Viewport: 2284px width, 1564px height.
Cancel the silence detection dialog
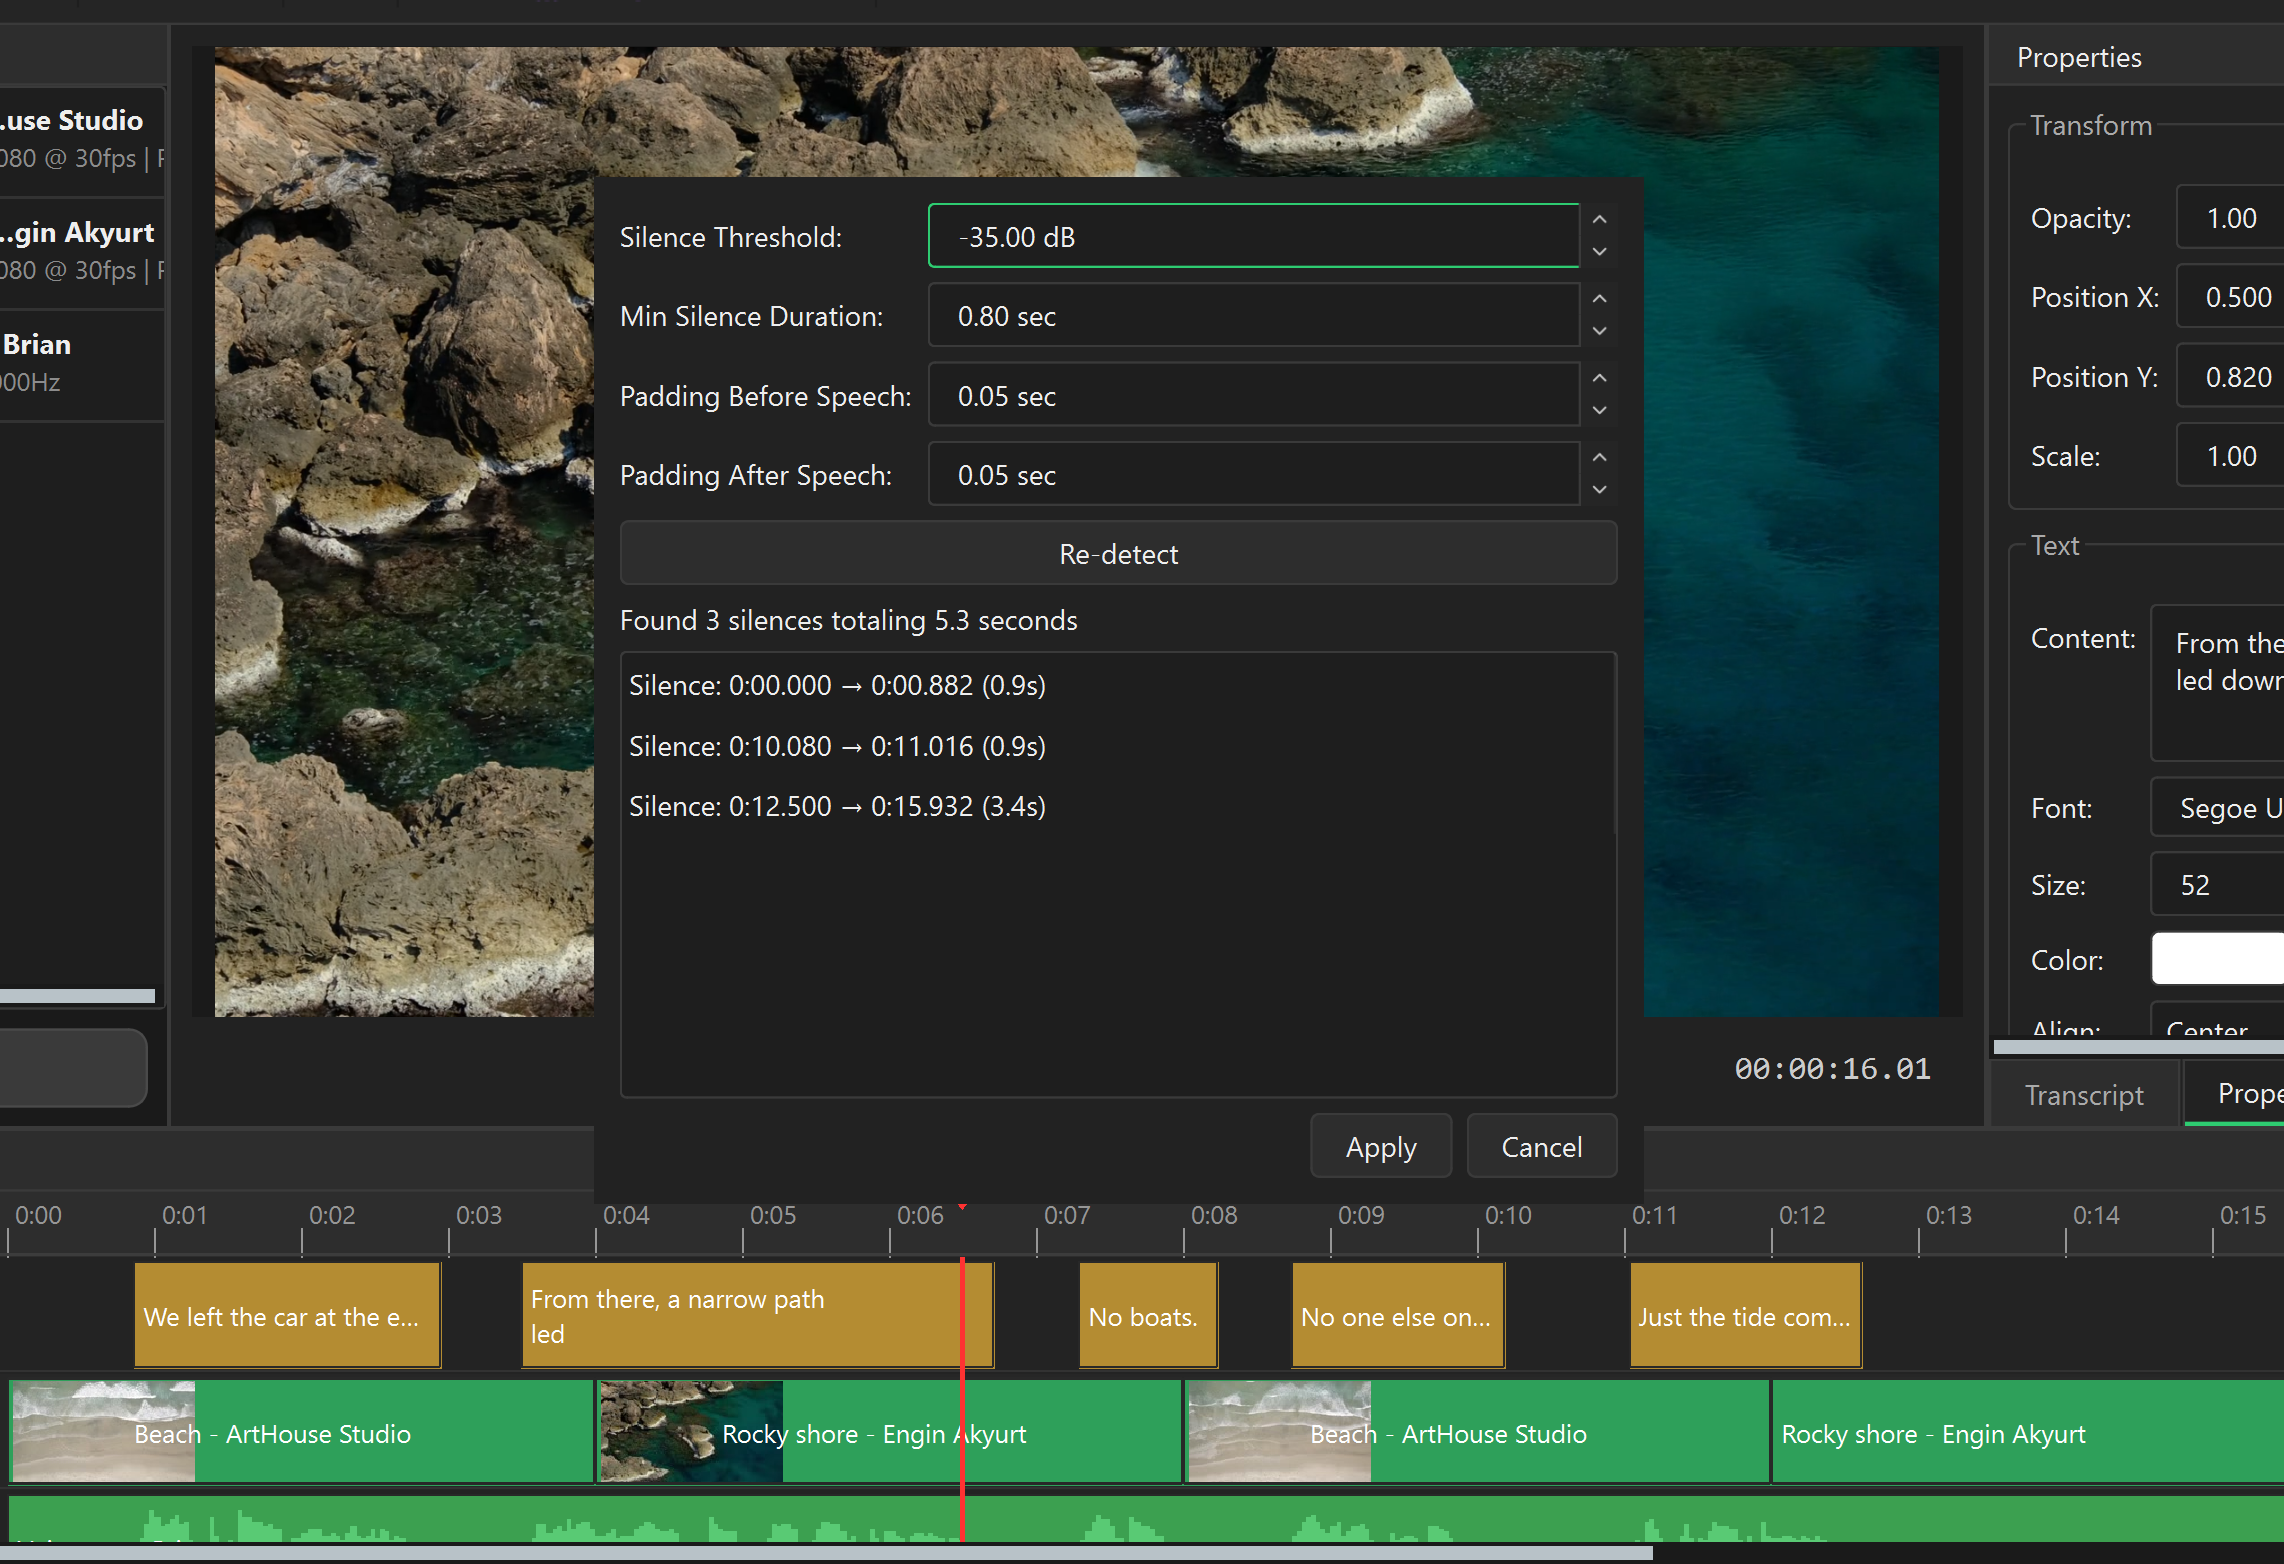1541,1146
